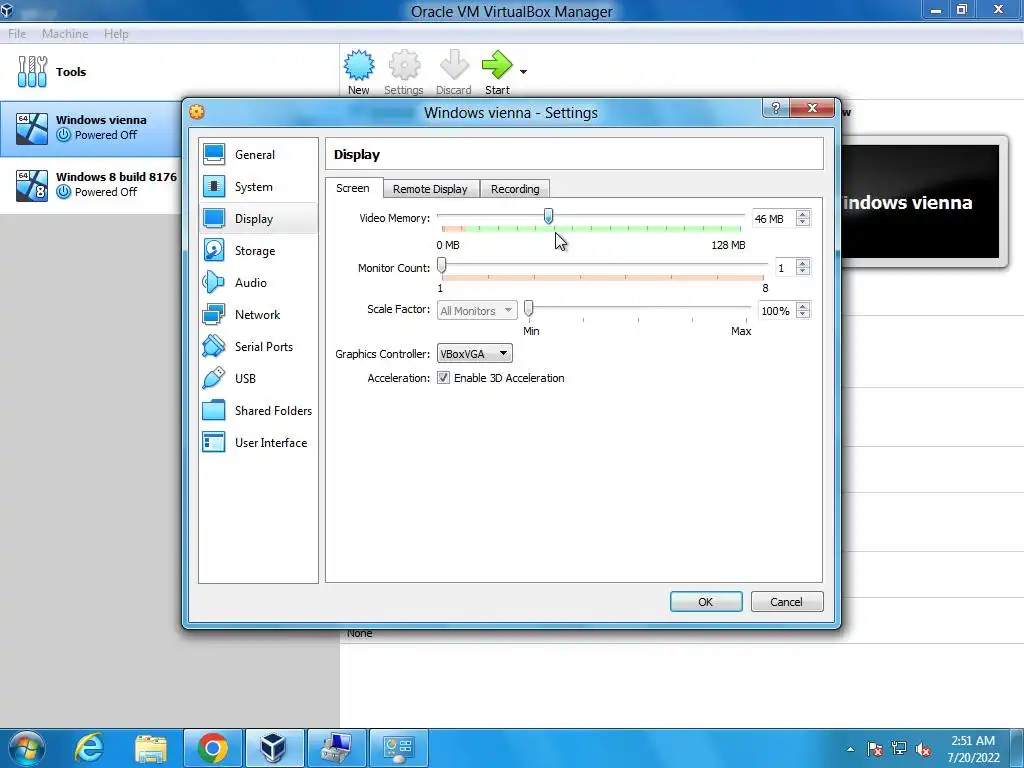Switch to the Recording tab

[x=515, y=189]
